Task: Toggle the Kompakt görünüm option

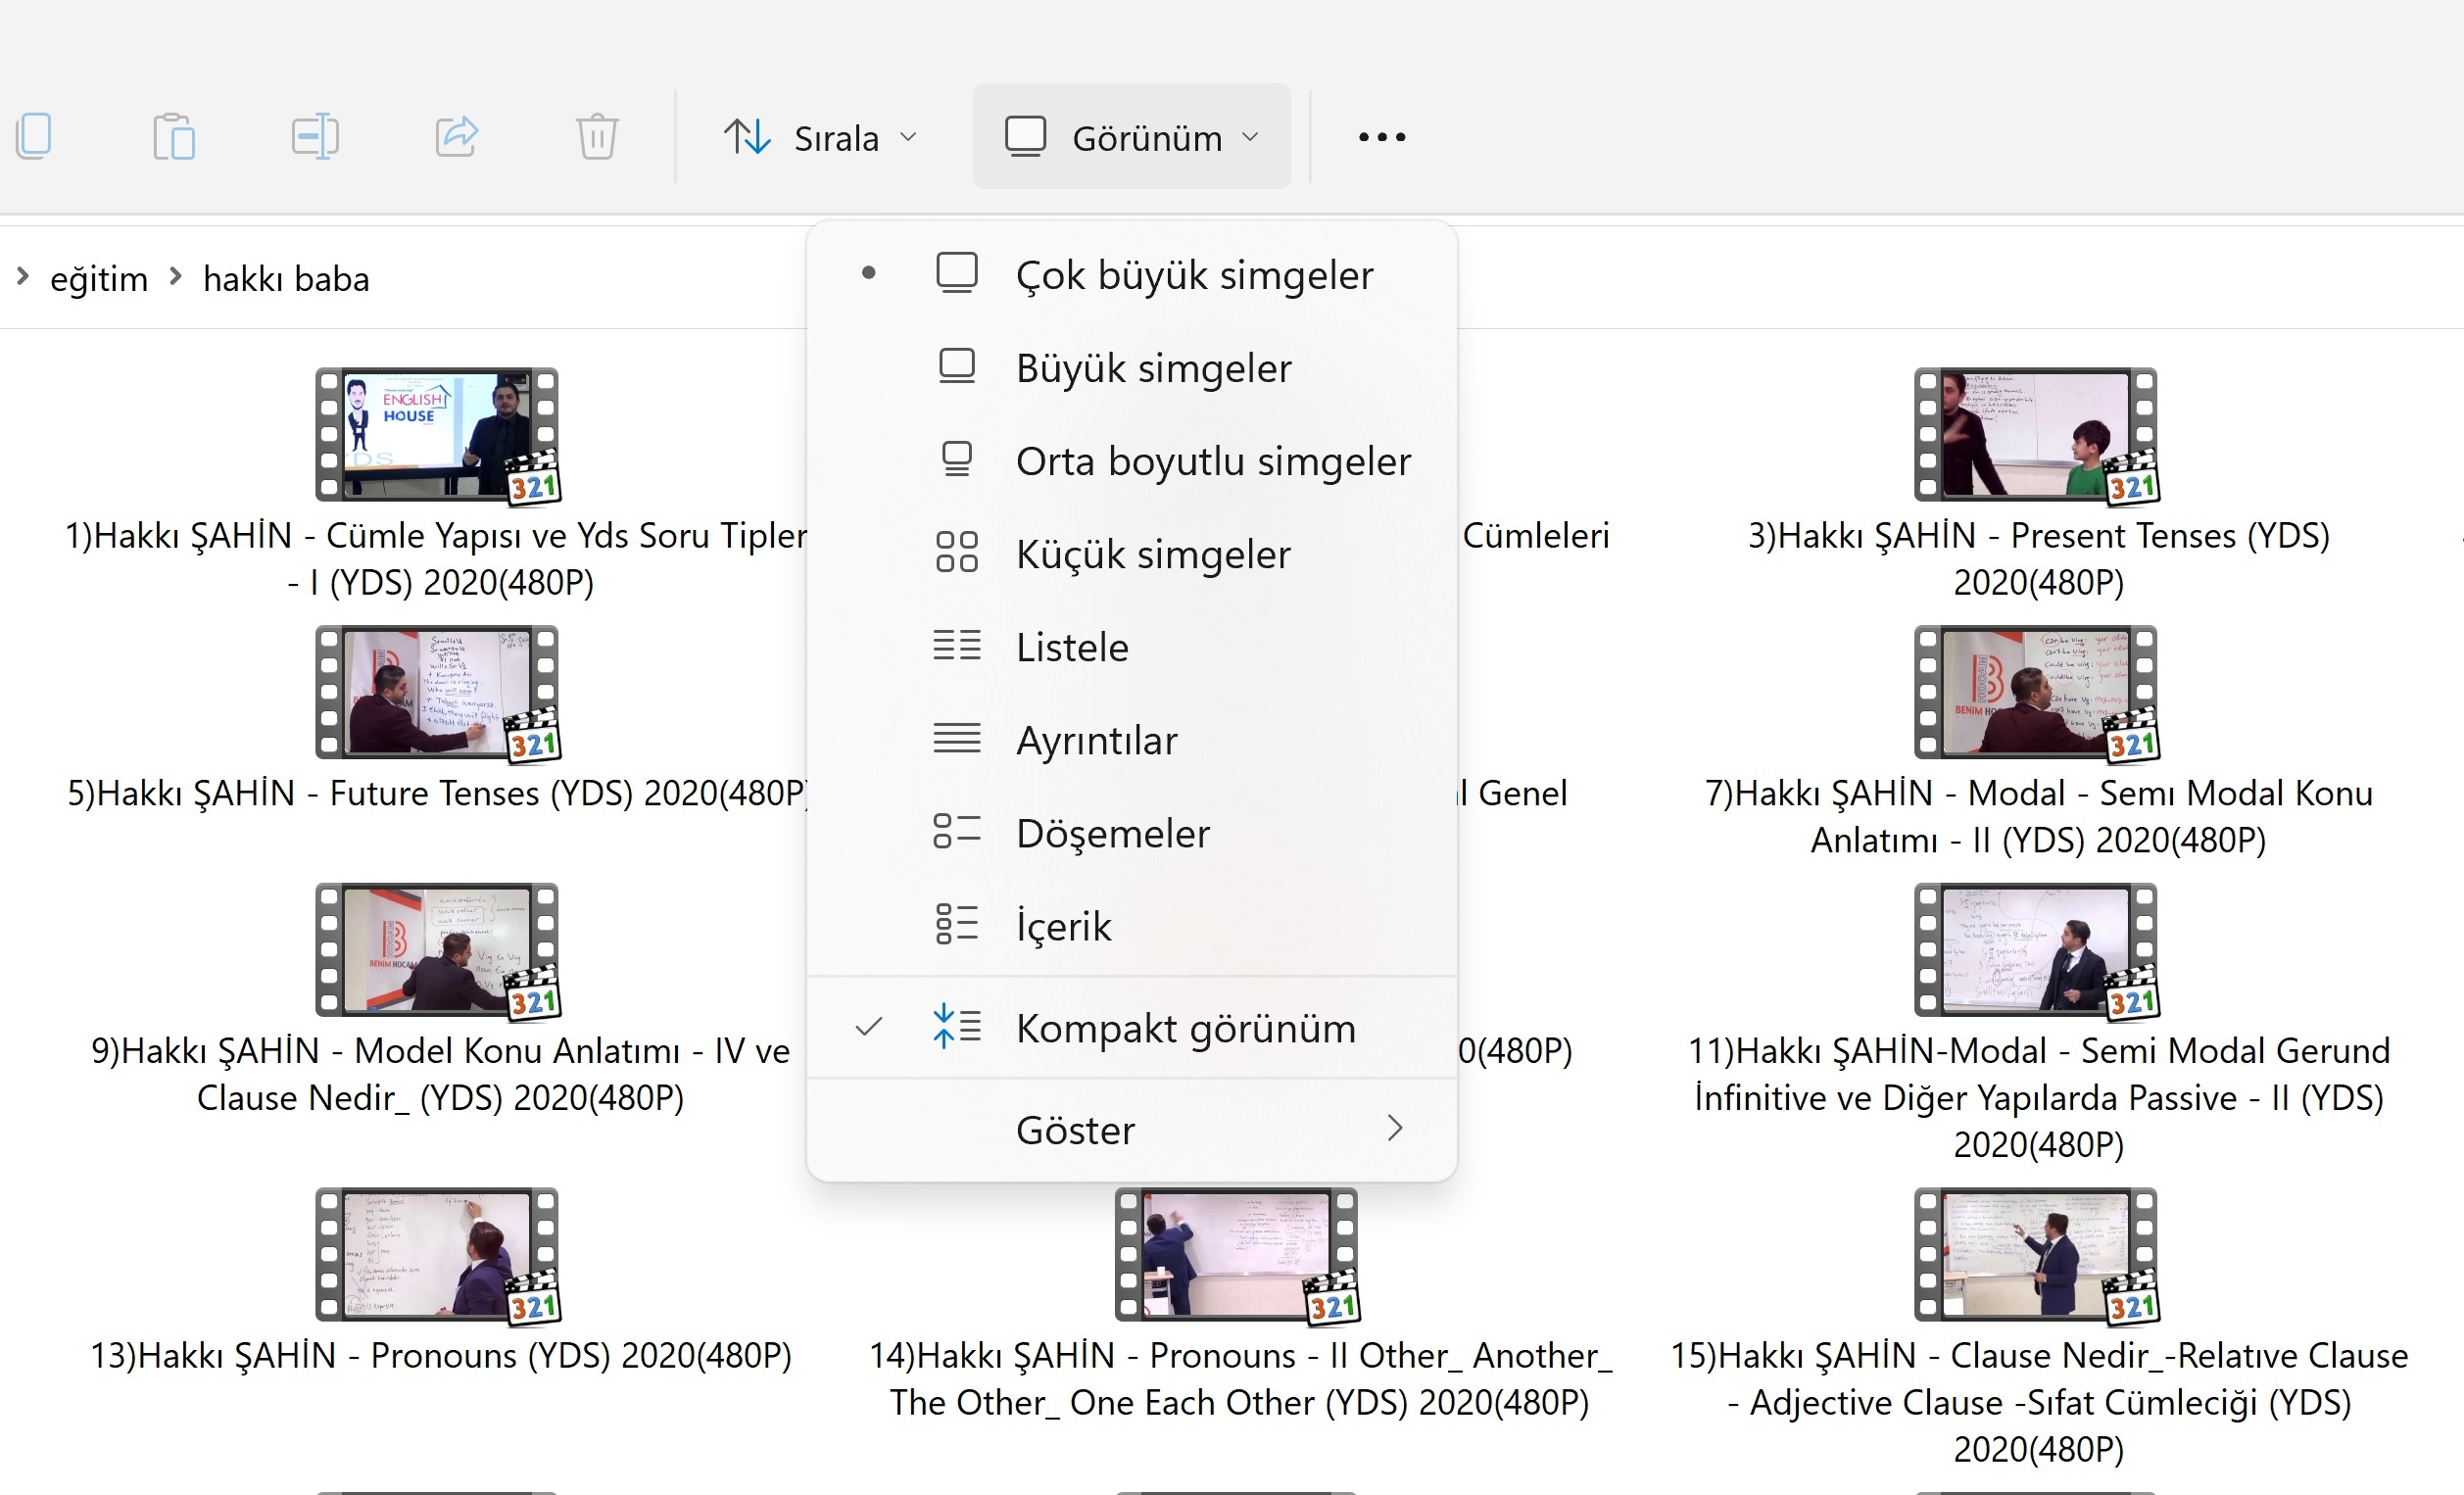Action: [x=1185, y=1028]
